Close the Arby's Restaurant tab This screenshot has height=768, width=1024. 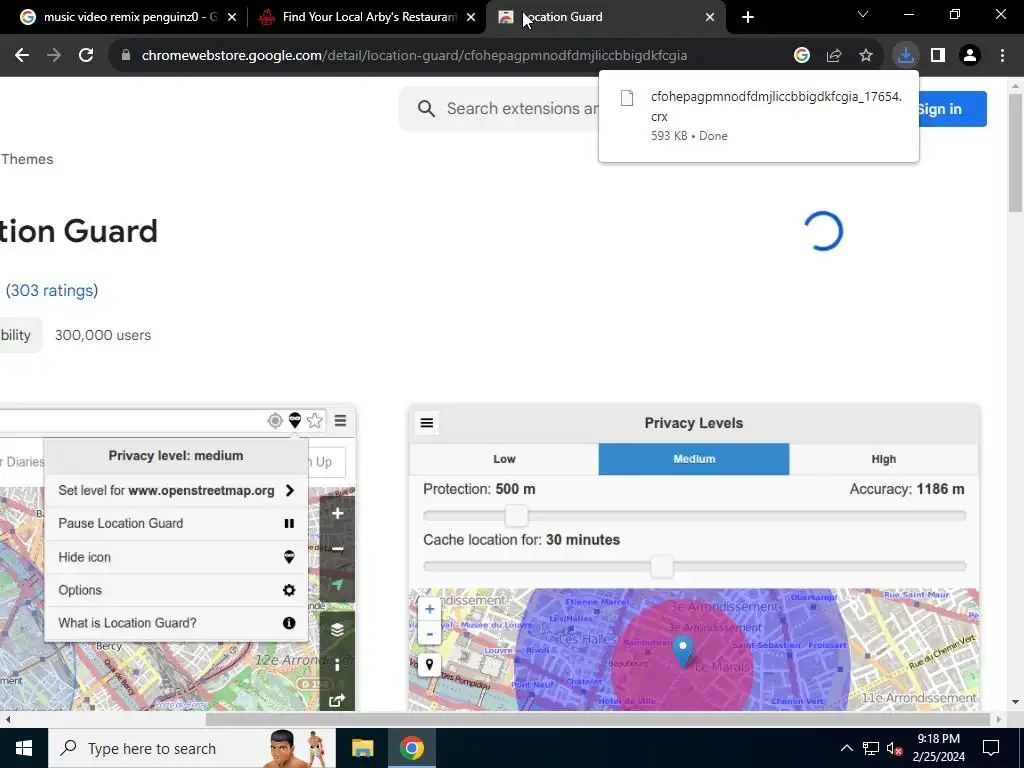[471, 17]
